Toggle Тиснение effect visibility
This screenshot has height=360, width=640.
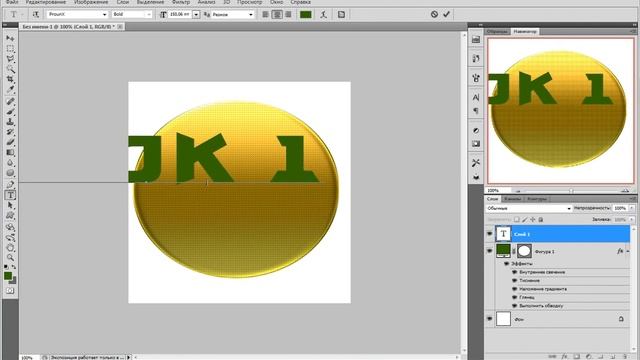point(514,280)
